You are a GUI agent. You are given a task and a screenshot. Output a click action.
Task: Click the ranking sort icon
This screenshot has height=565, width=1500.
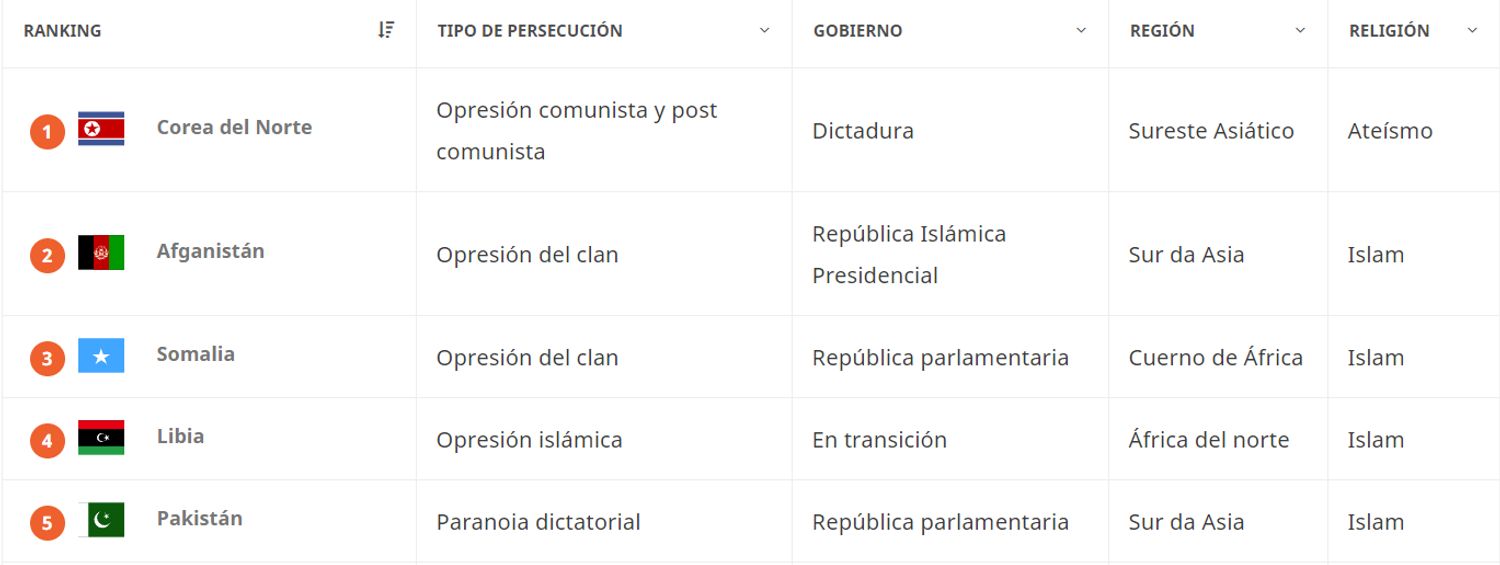click(386, 30)
